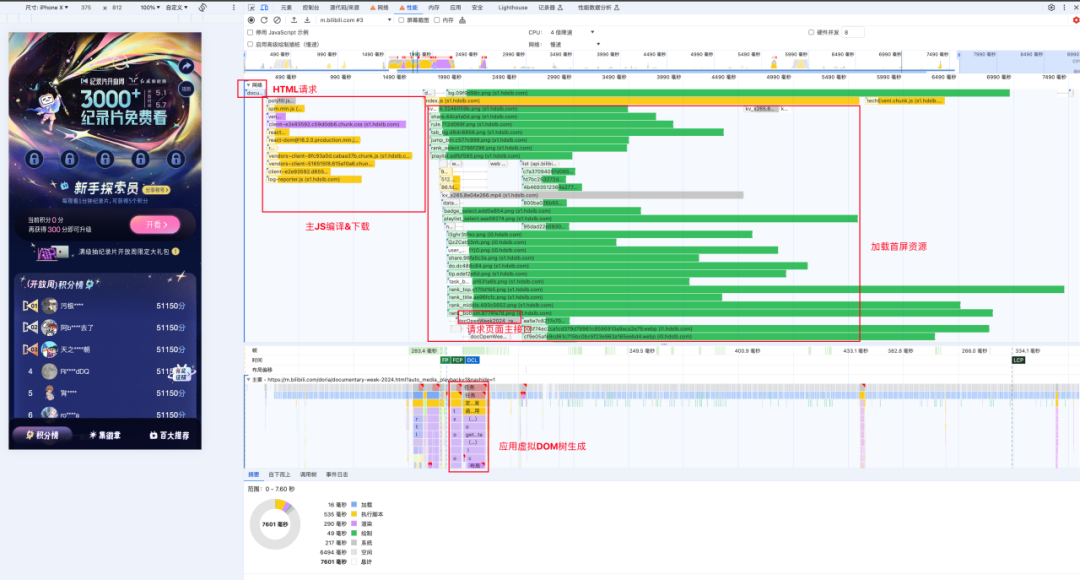
Task: Clear the performance recording
Action: [x=277, y=20]
